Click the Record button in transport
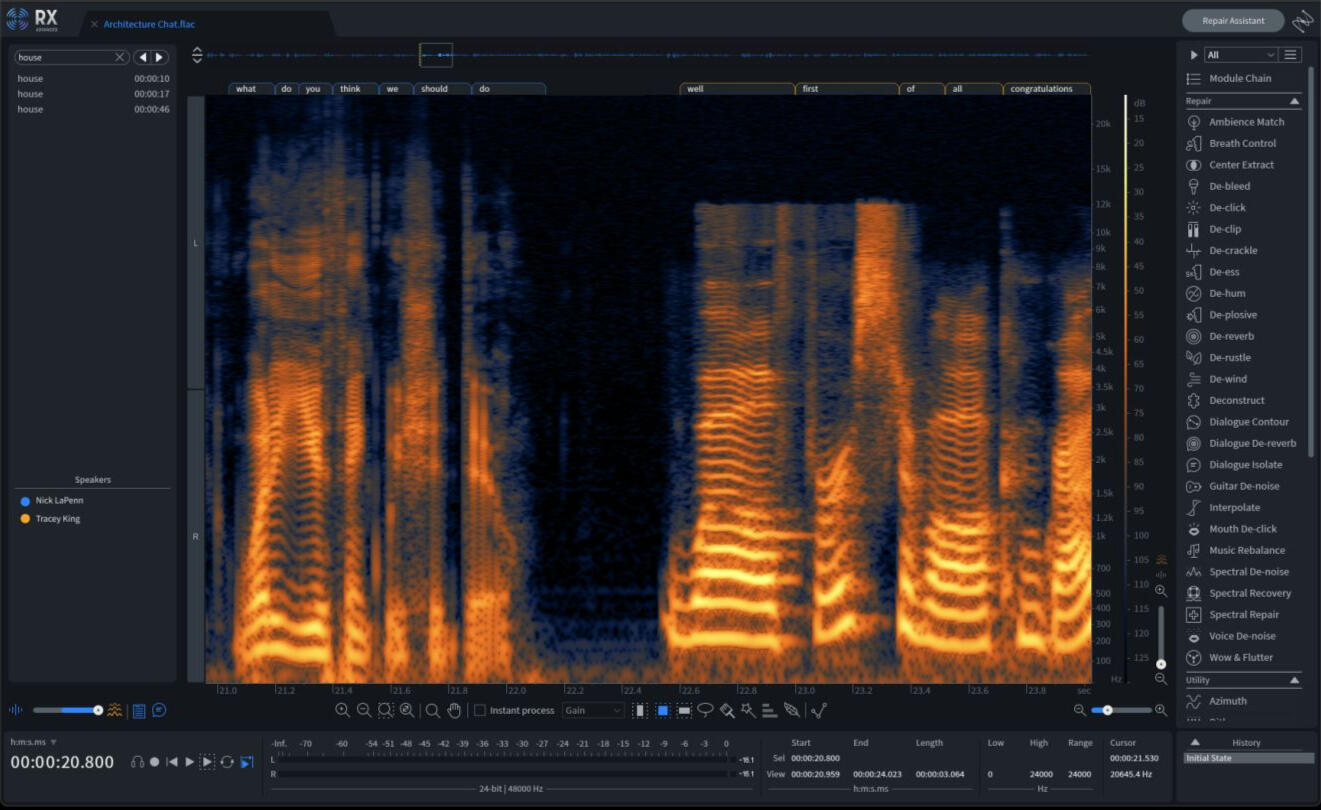This screenshot has height=810, width=1321. 154,762
